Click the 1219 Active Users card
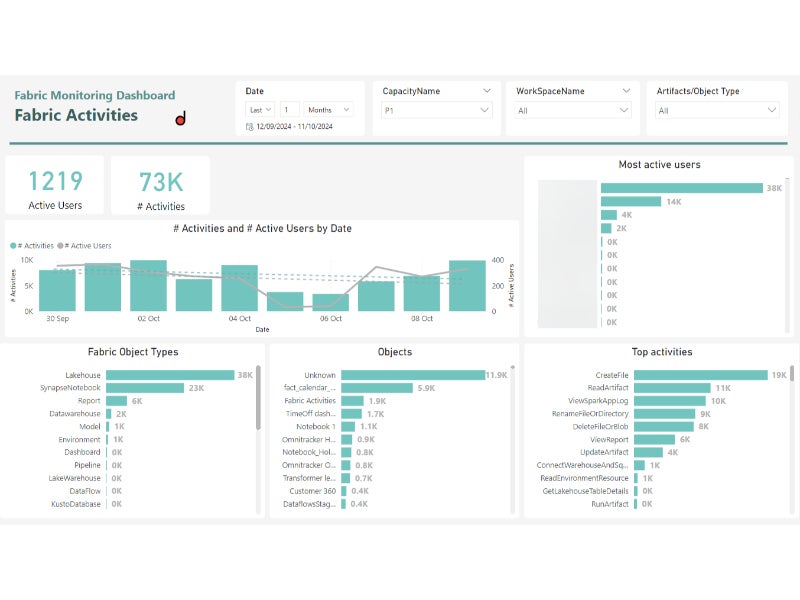Viewport: 800px width, 600px height. pos(55,186)
